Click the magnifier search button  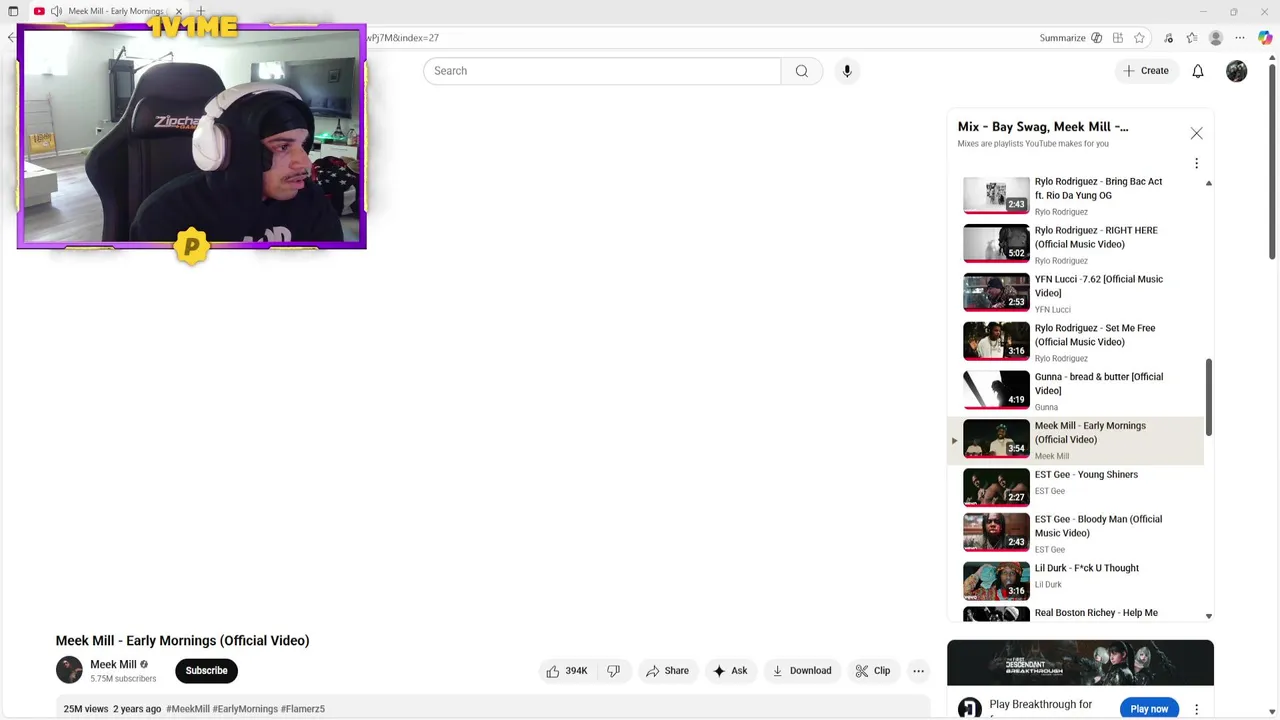[802, 71]
